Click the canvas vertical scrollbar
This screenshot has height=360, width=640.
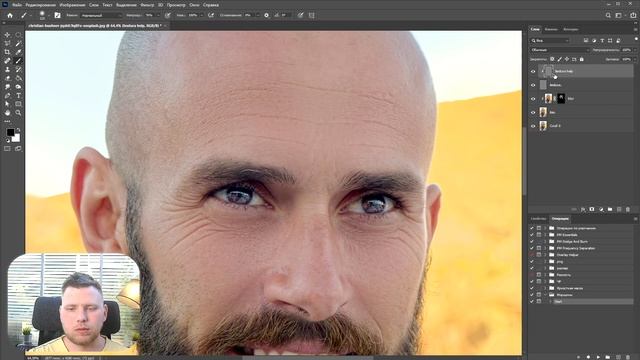point(524,161)
